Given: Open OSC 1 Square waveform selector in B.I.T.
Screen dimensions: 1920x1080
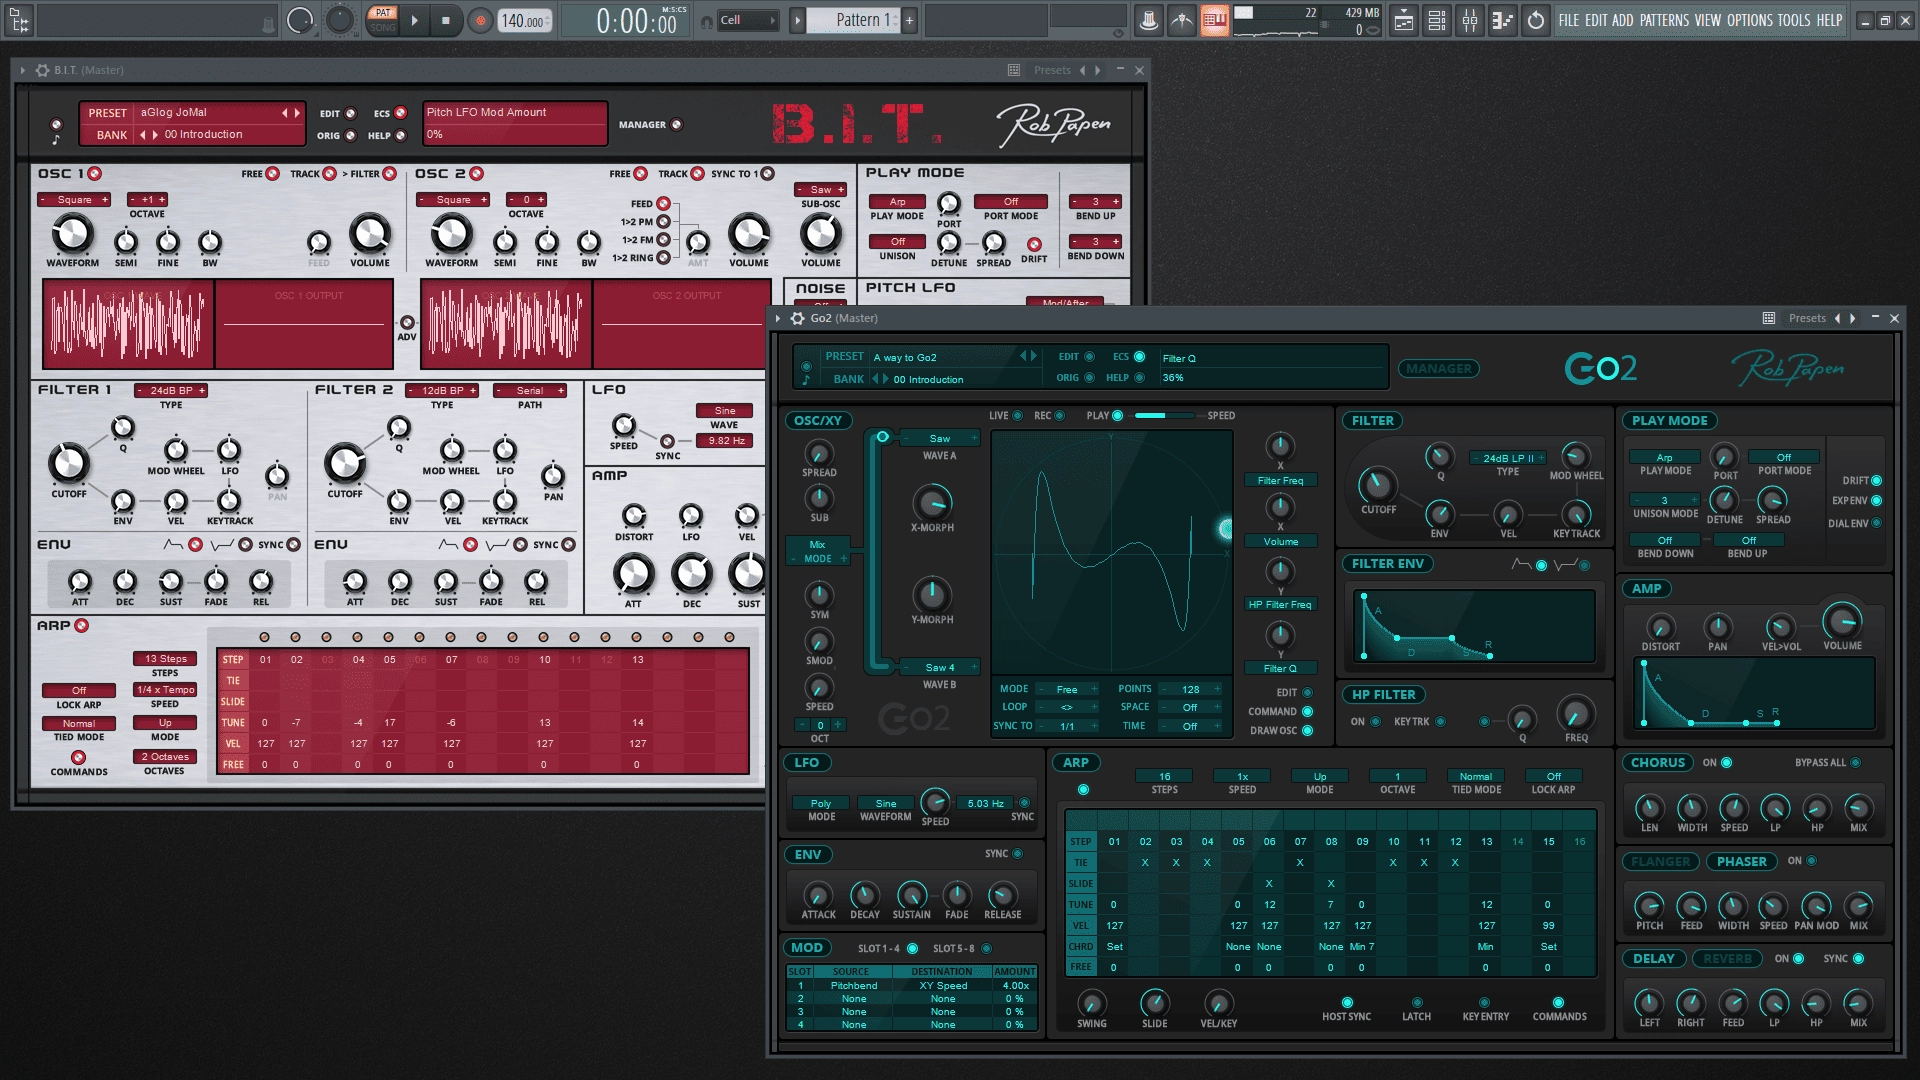Looking at the screenshot, I should [x=74, y=200].
